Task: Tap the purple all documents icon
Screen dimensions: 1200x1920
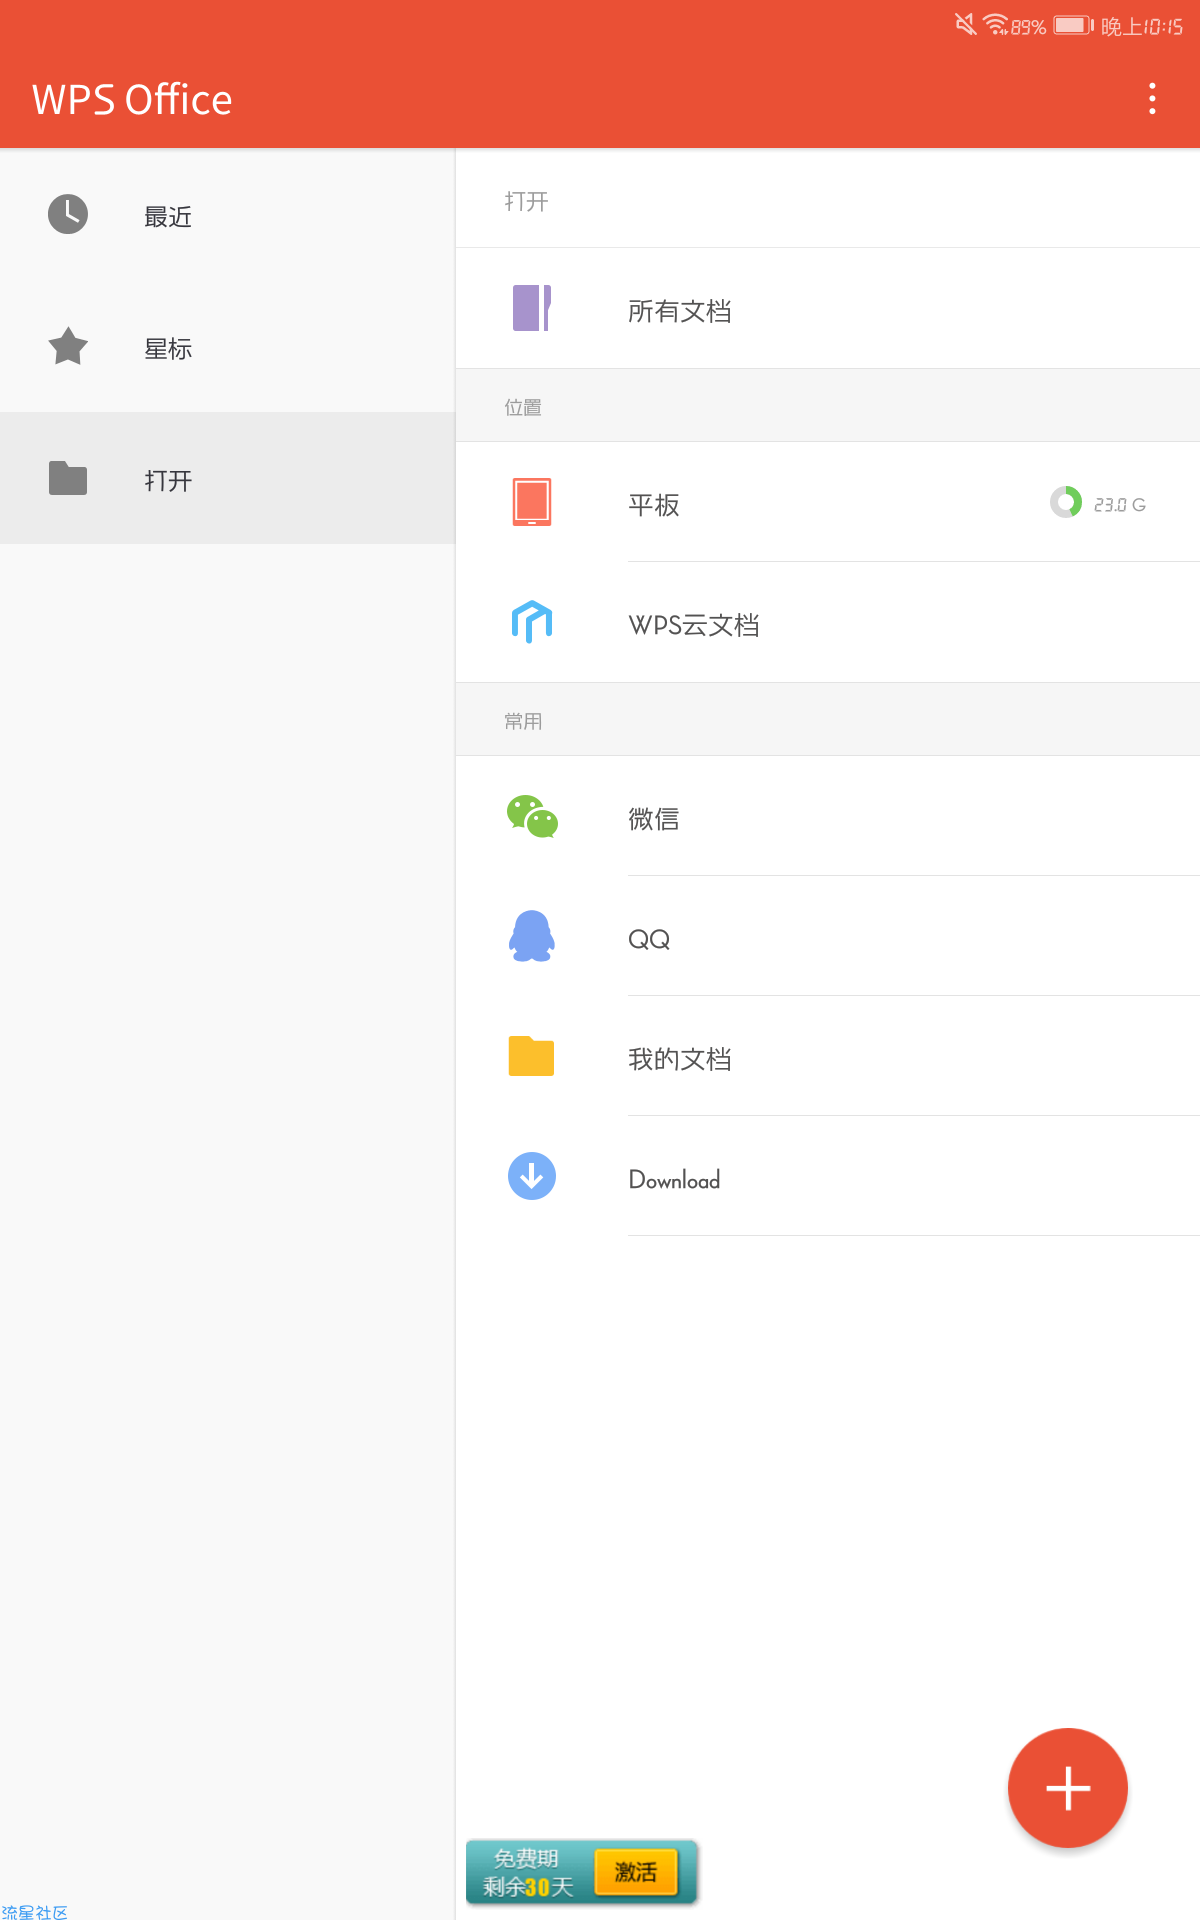Action: (532, 308)
